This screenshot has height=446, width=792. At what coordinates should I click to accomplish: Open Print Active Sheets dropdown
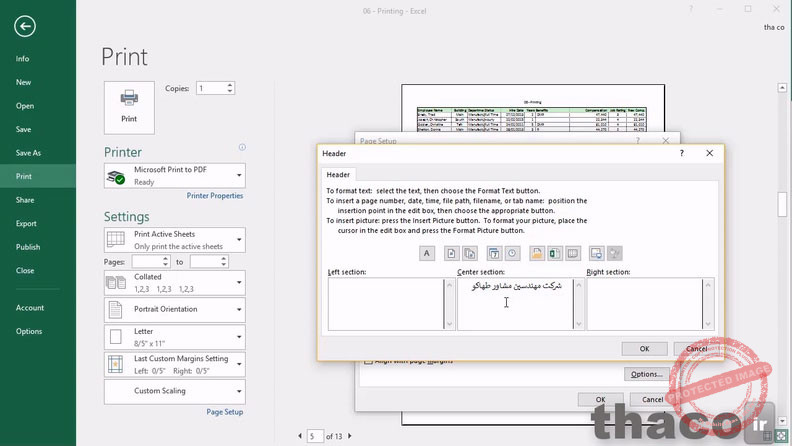175,240
